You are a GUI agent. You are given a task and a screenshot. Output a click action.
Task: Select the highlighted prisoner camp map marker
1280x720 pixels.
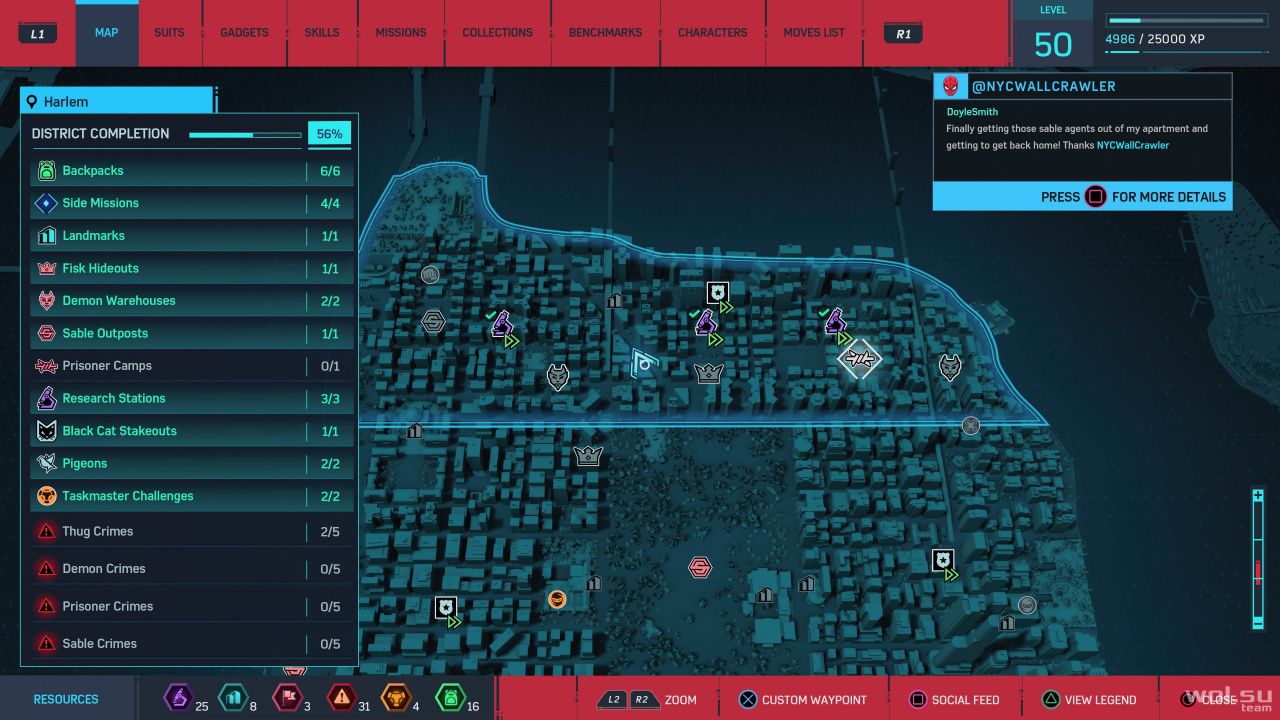[859, 358]
